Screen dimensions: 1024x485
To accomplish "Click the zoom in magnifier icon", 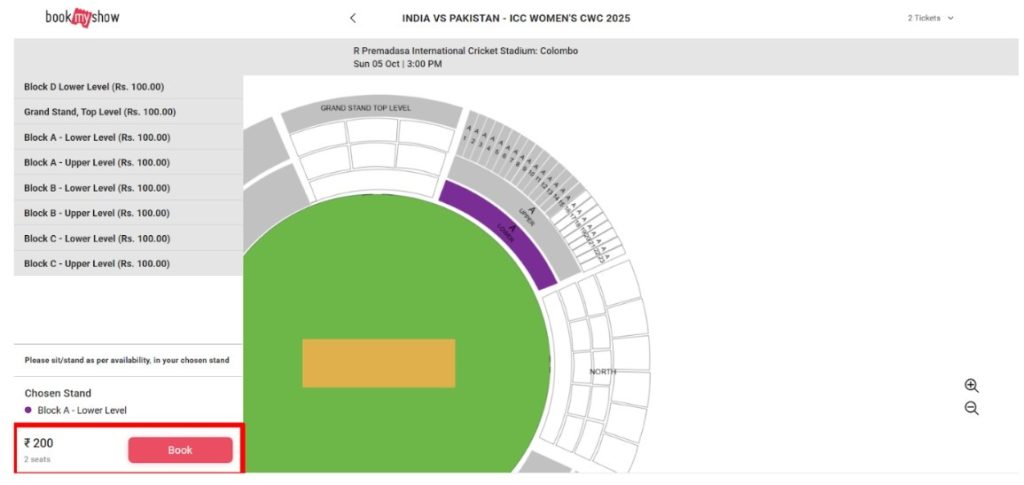I will tap(971, 385).
